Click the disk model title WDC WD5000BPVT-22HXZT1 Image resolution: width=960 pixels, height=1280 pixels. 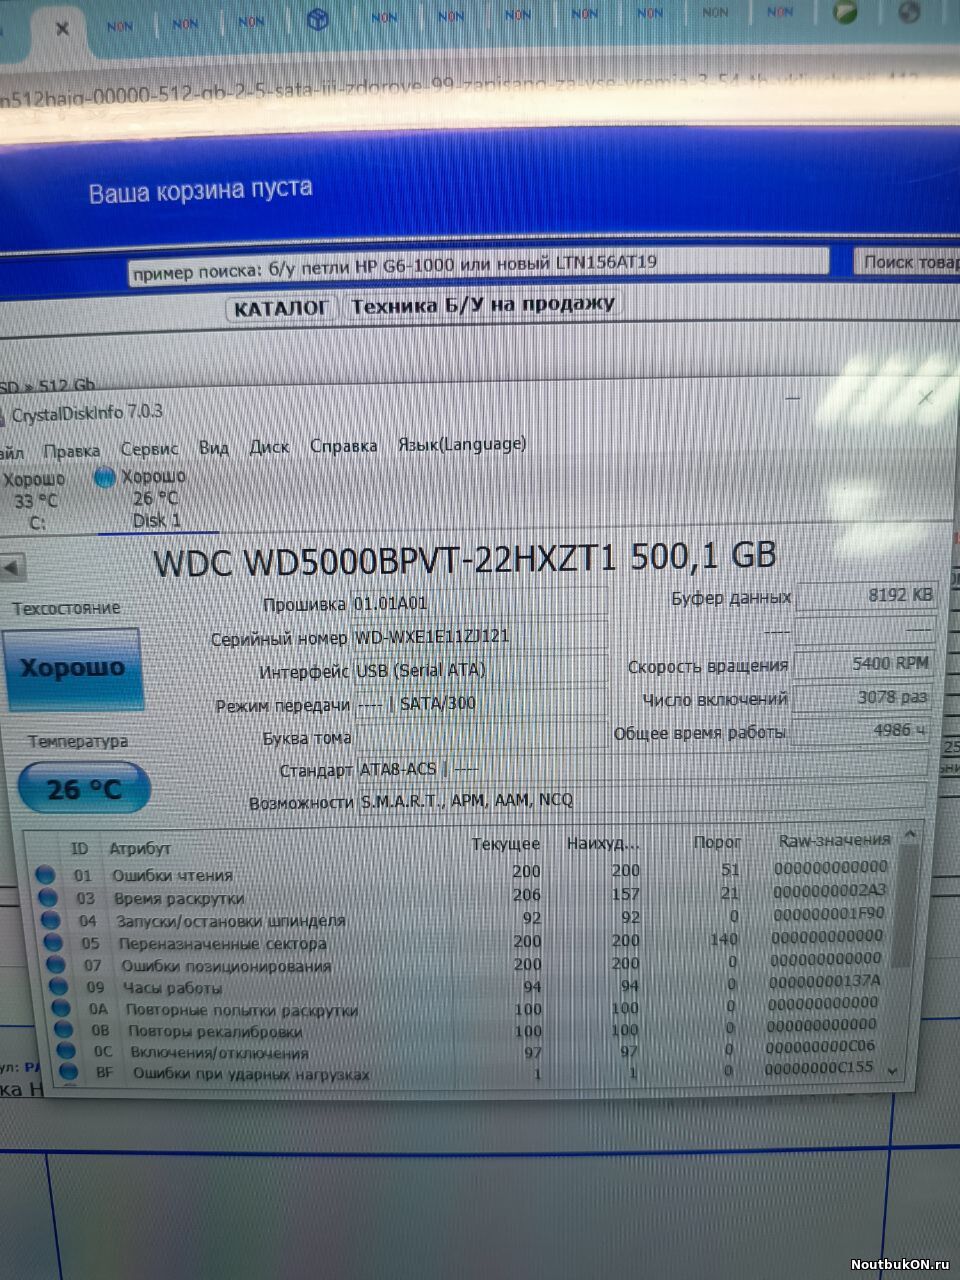(384, 561)
